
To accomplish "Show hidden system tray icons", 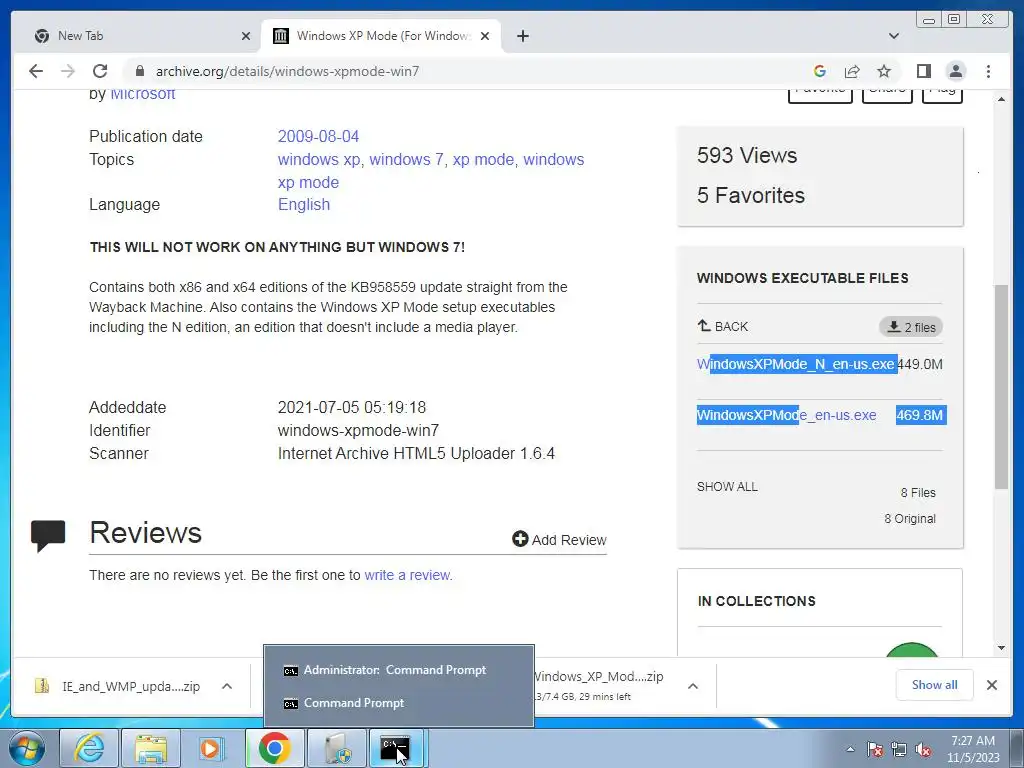I will (850, 749).
